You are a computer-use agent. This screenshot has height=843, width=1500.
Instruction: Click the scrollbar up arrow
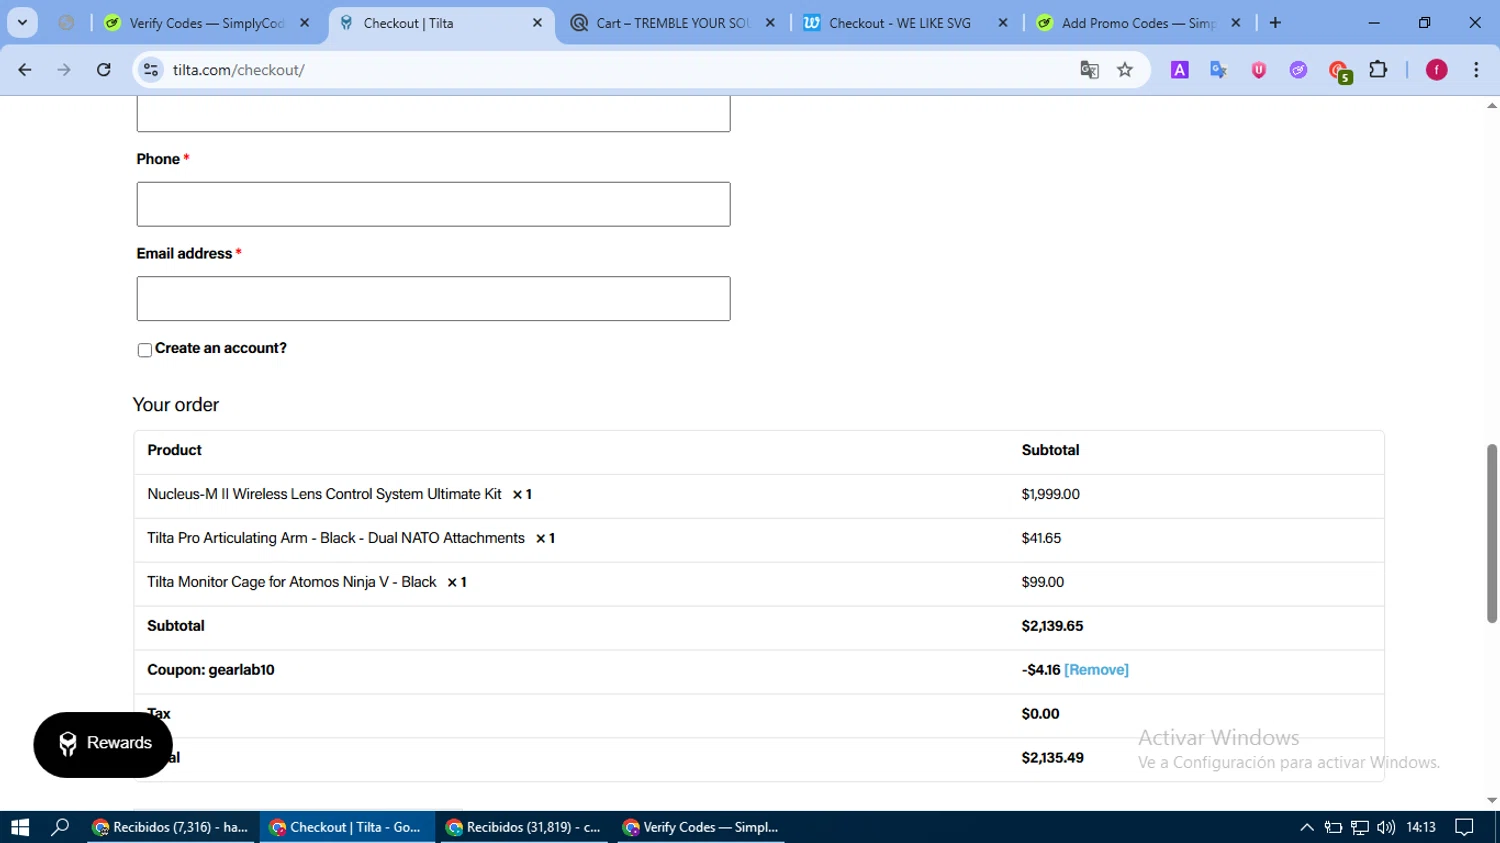(1492, 105)
